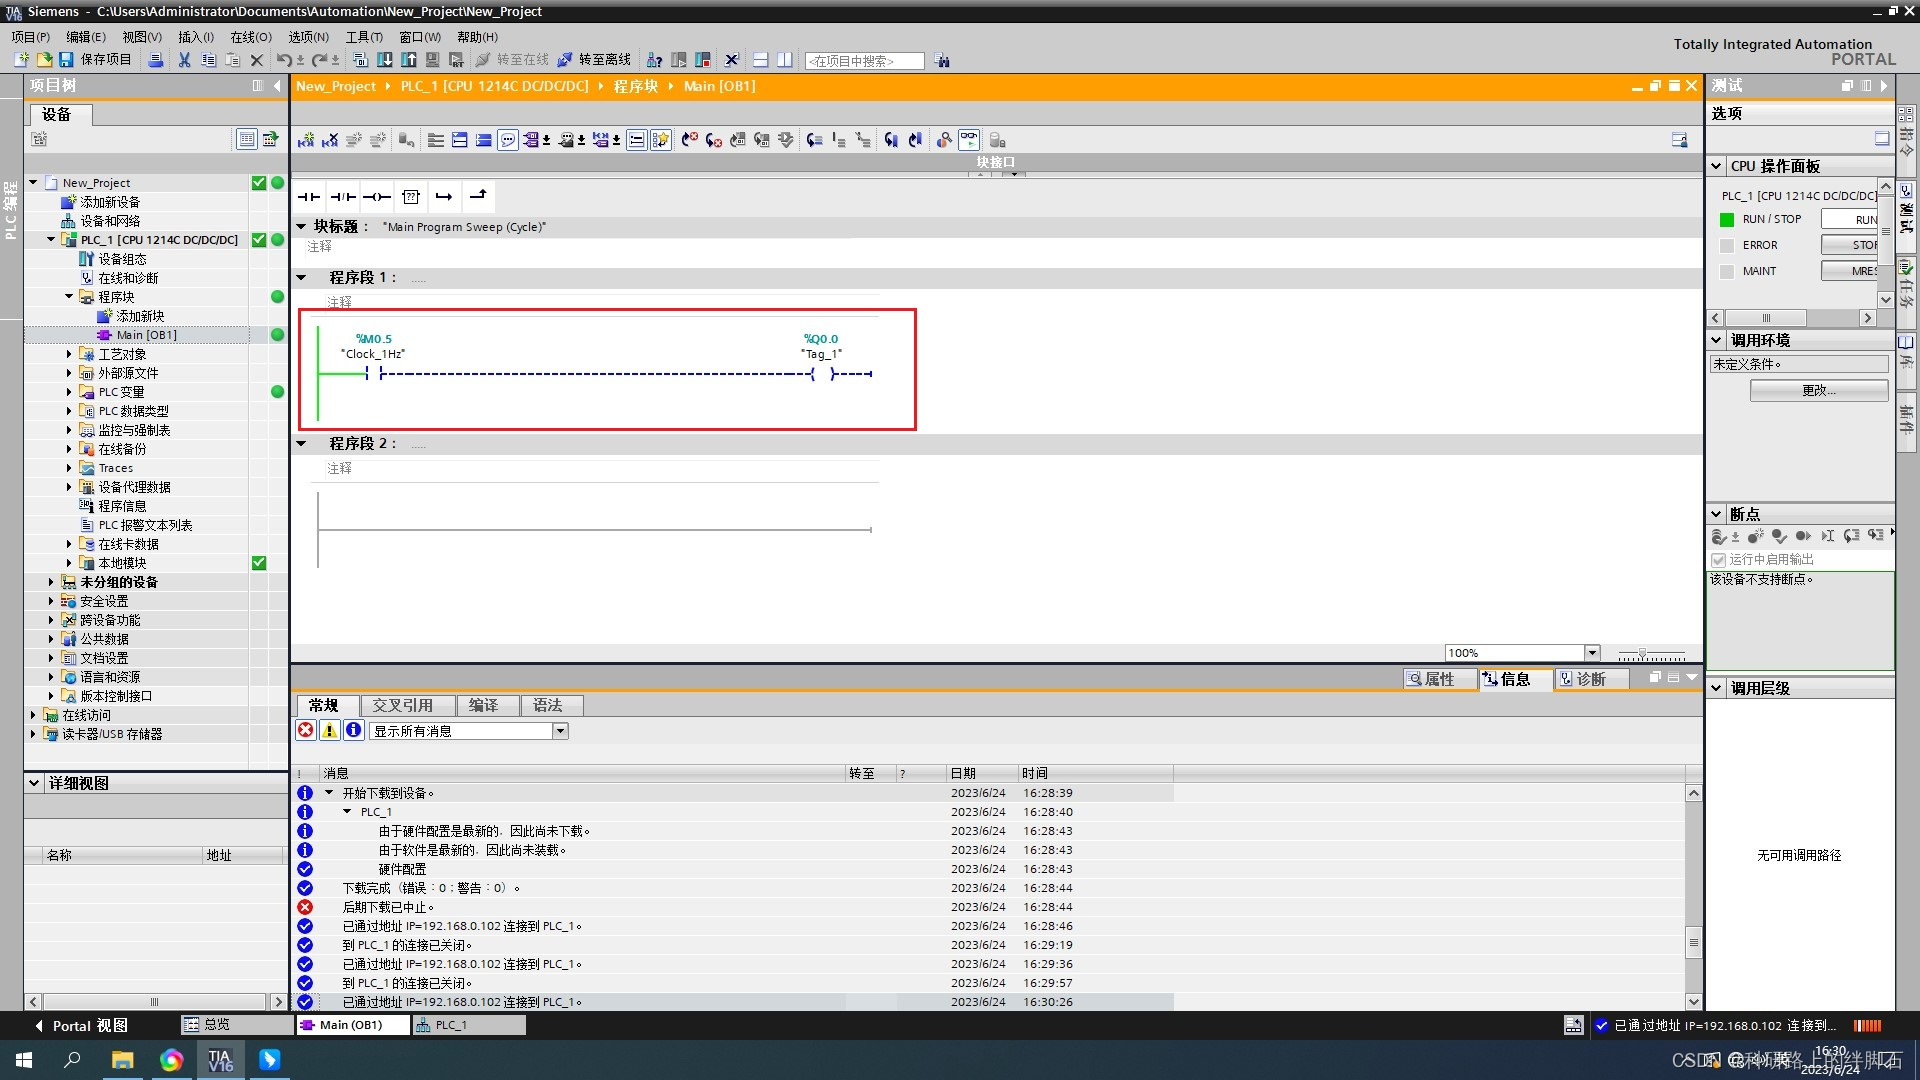Open the PLC_1 editor bar tab
Viewport: 1920px width, 1080px height.
pos(470,1025)
